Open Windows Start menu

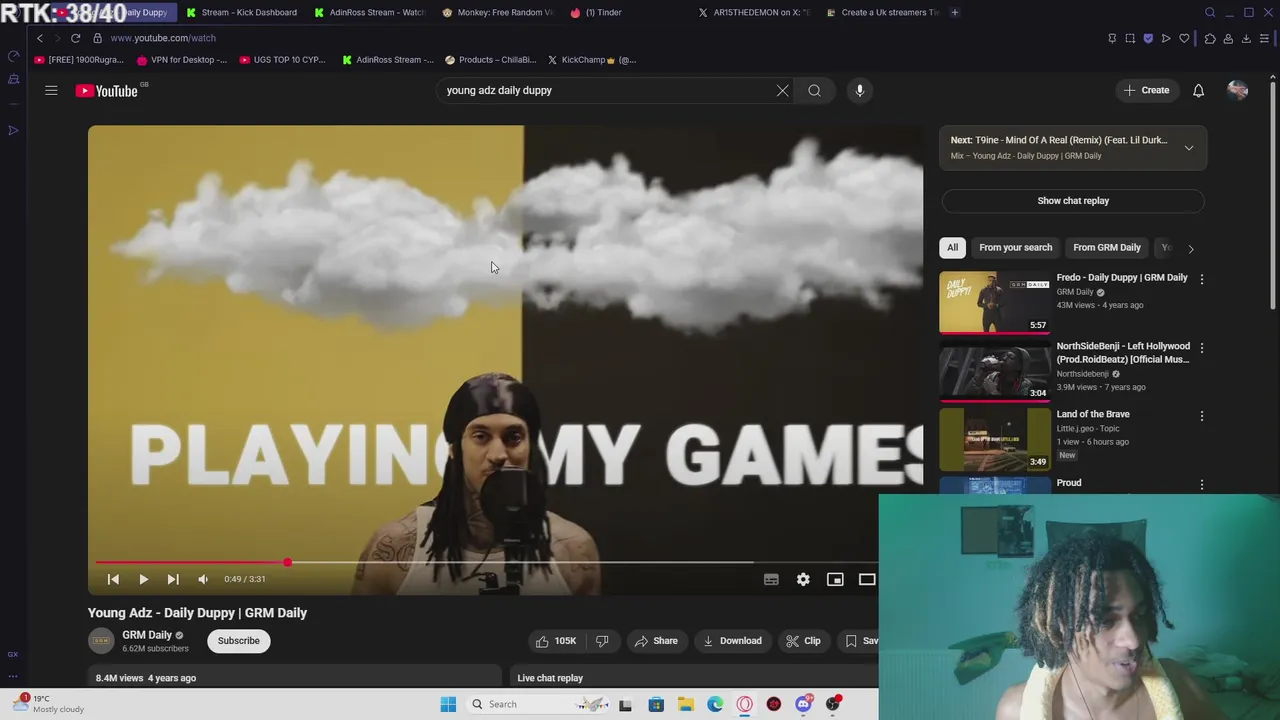click(448, 704)
